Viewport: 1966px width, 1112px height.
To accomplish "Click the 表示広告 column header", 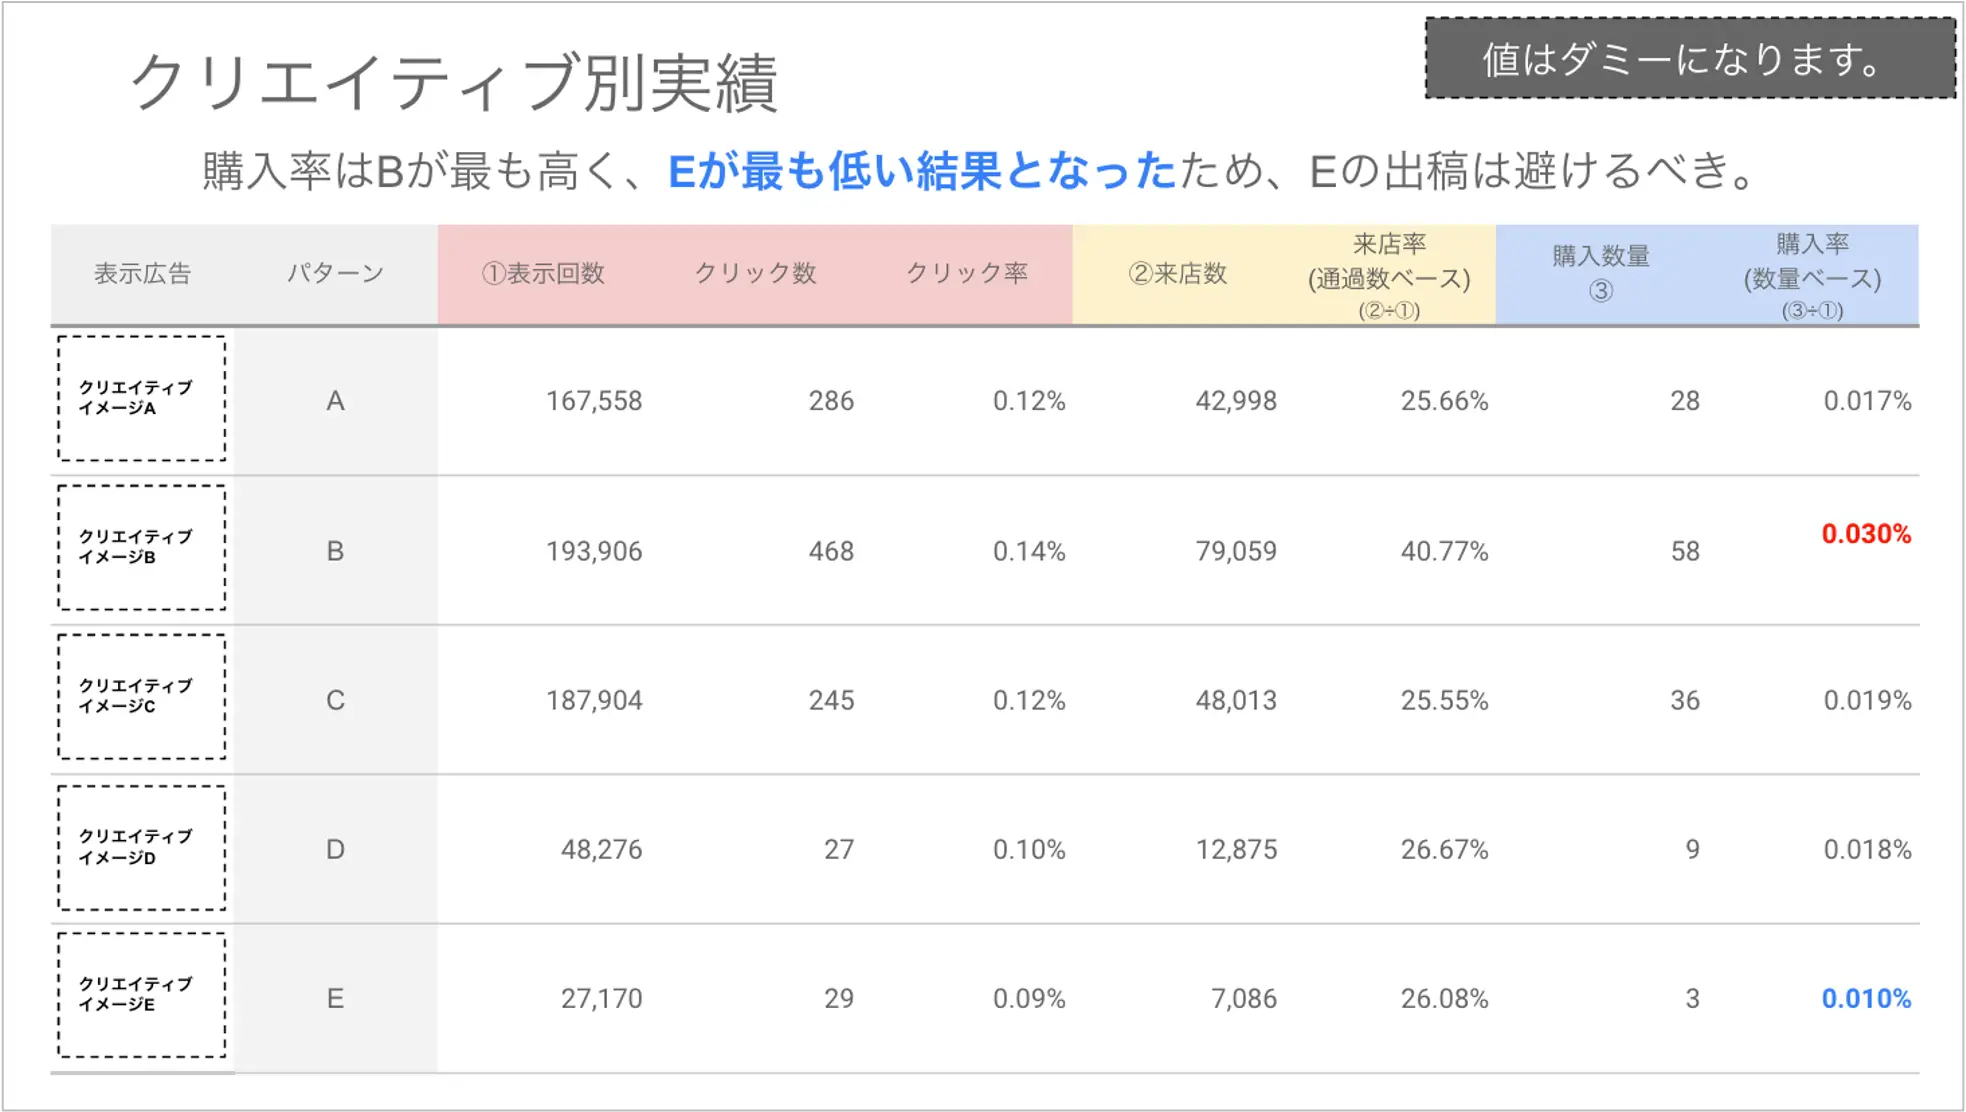I will [142, 274].
